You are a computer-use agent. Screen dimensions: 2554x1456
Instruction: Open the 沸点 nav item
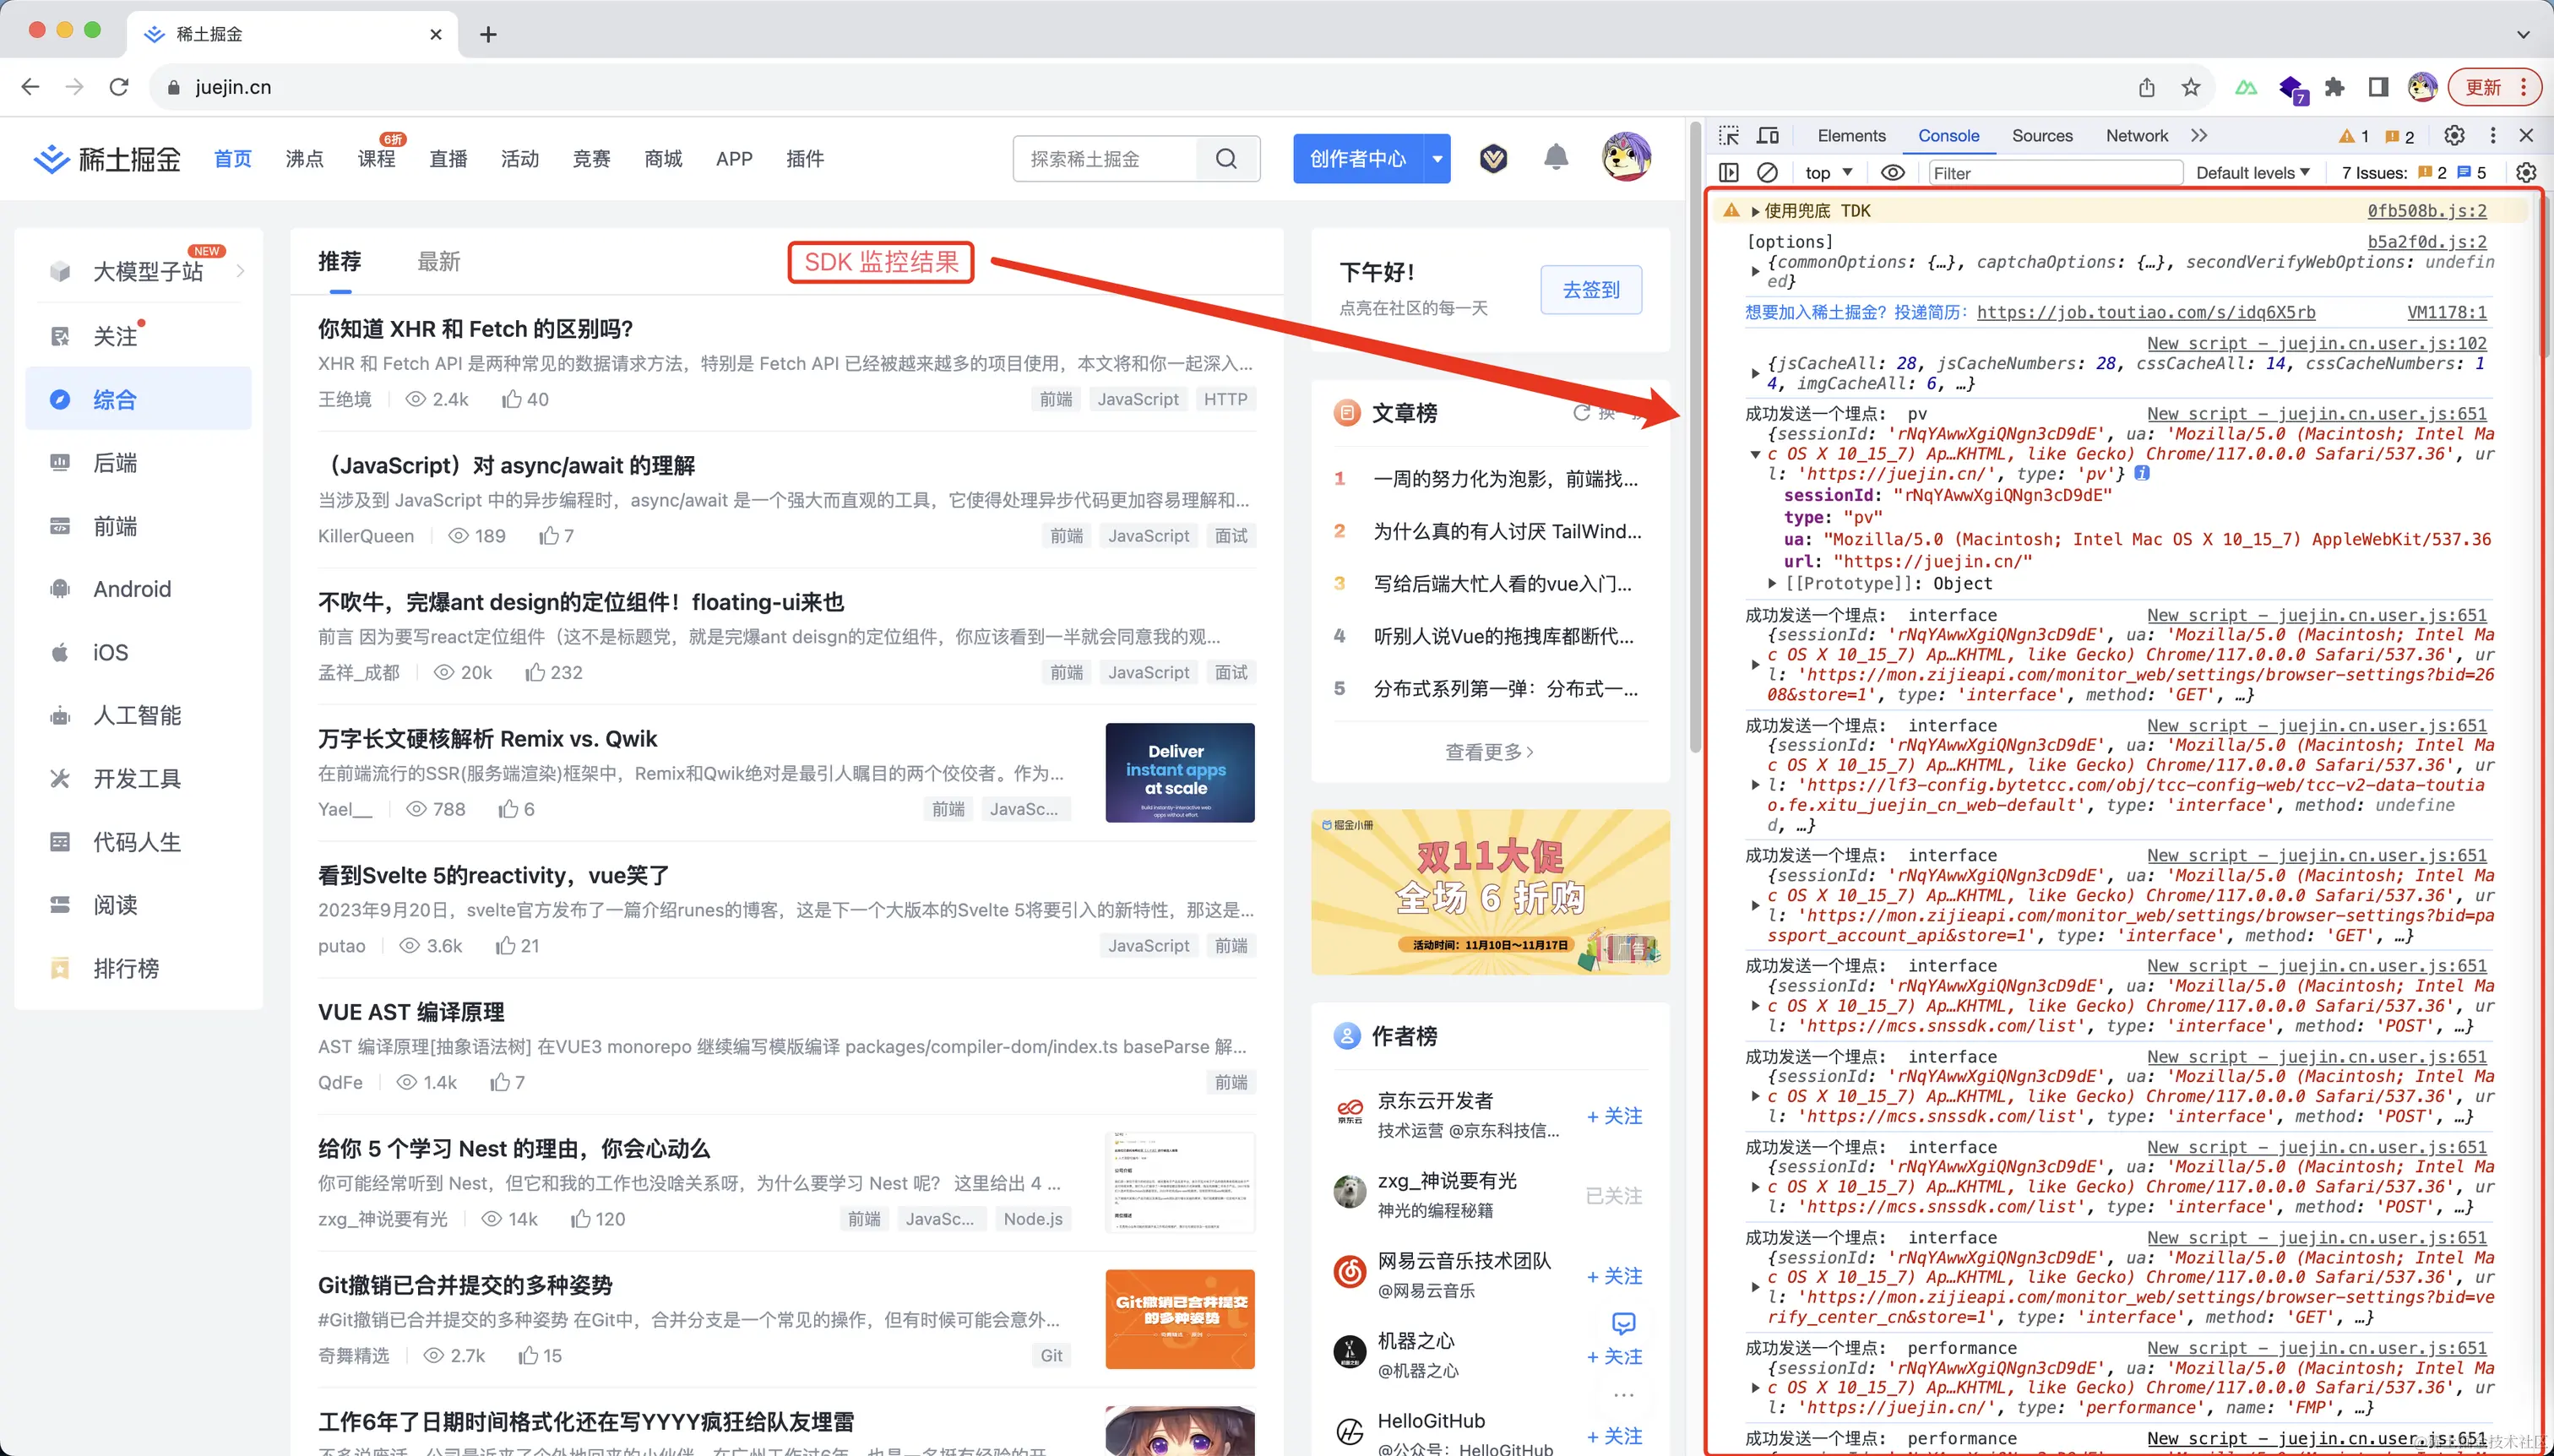pyautogui.click(x=304, y=158)
